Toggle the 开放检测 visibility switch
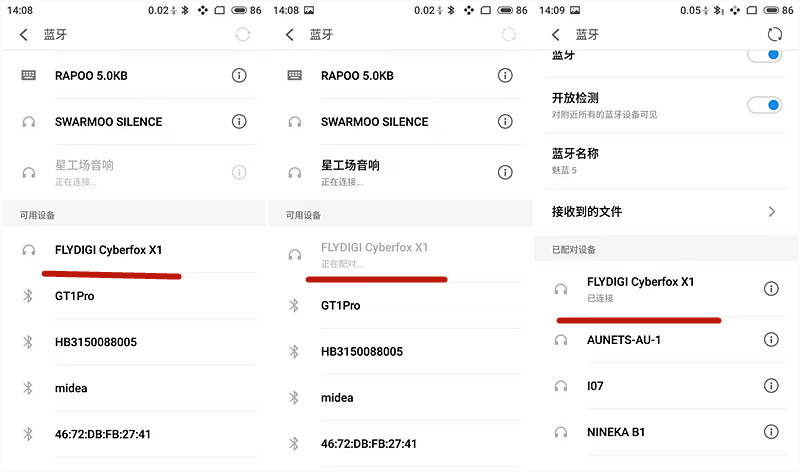Viewport: 800px width, 472px height. (764, 105)
